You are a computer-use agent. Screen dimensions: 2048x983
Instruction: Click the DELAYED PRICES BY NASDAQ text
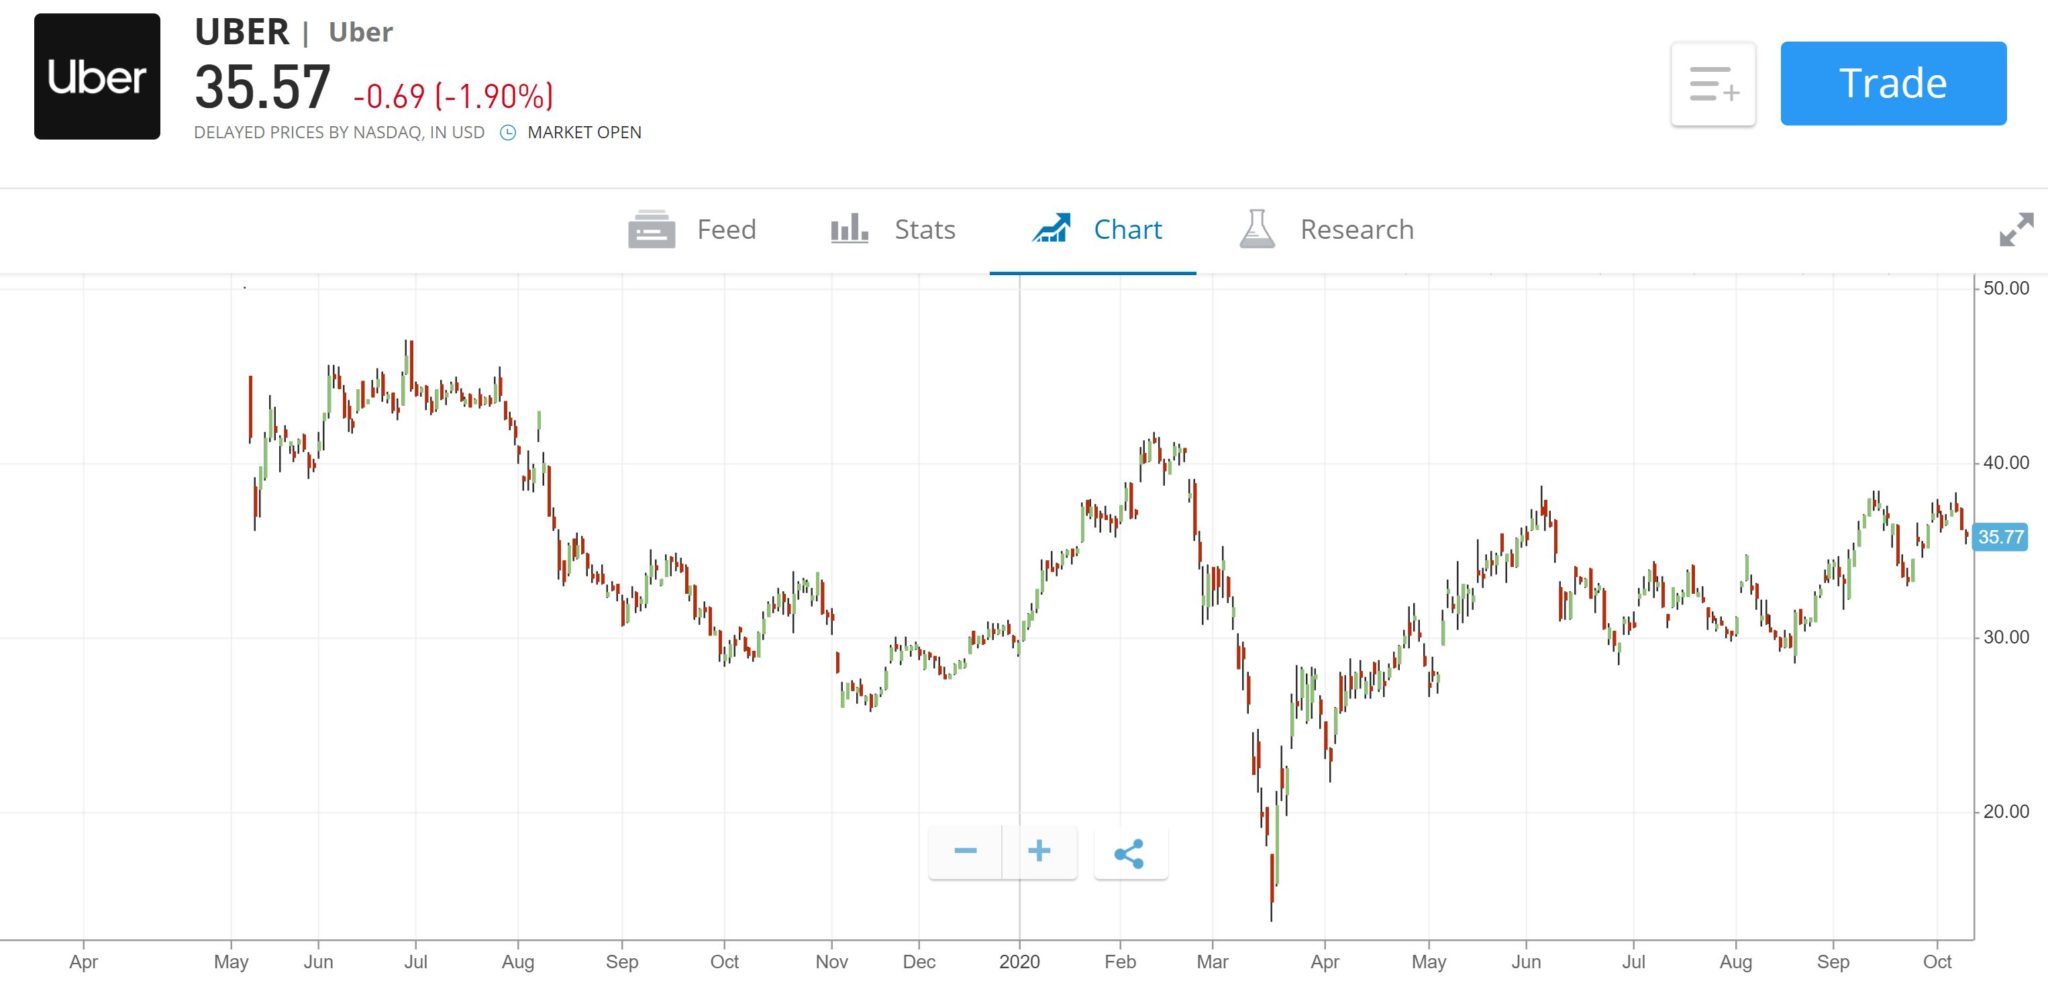click(x=340, y=132)
